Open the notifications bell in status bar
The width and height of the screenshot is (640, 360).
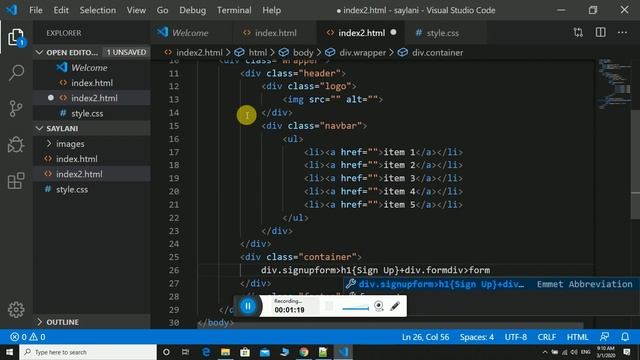(625, 337)
